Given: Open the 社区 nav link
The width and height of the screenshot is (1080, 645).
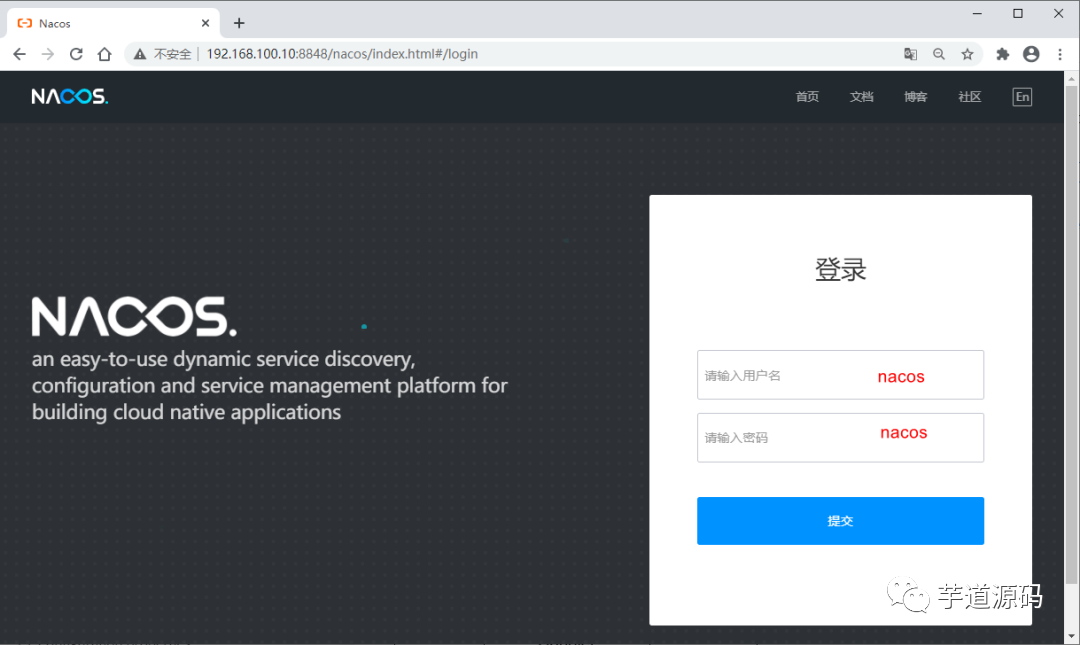Looking at the screenshot, I should coord(970,96).
